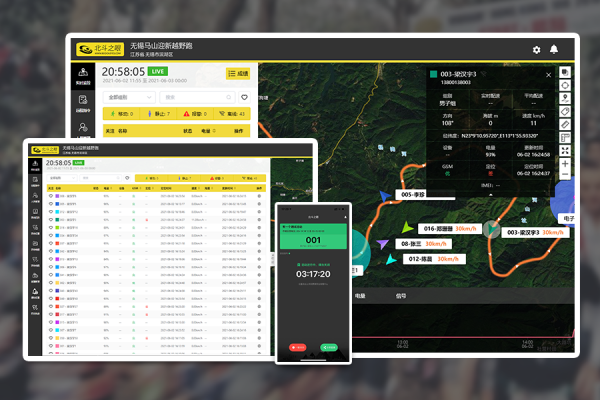Viewport: 600px width, 400px height.
Task: Toggle fullscreen map view icon
Action: tap(565, 150)
